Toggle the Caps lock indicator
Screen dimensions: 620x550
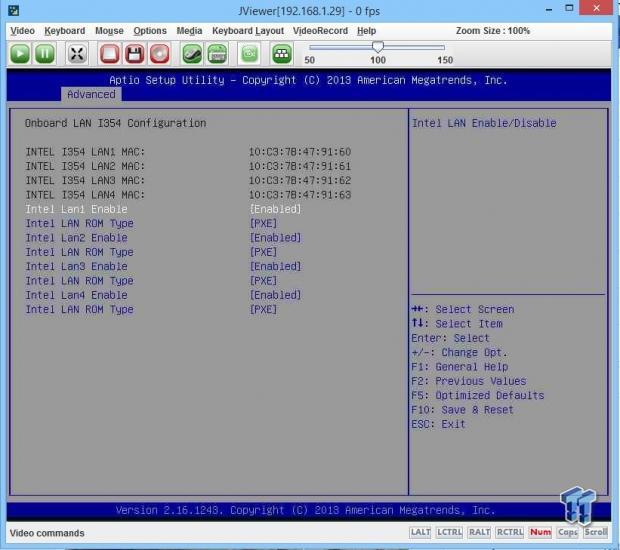click(x=568, y=532)
